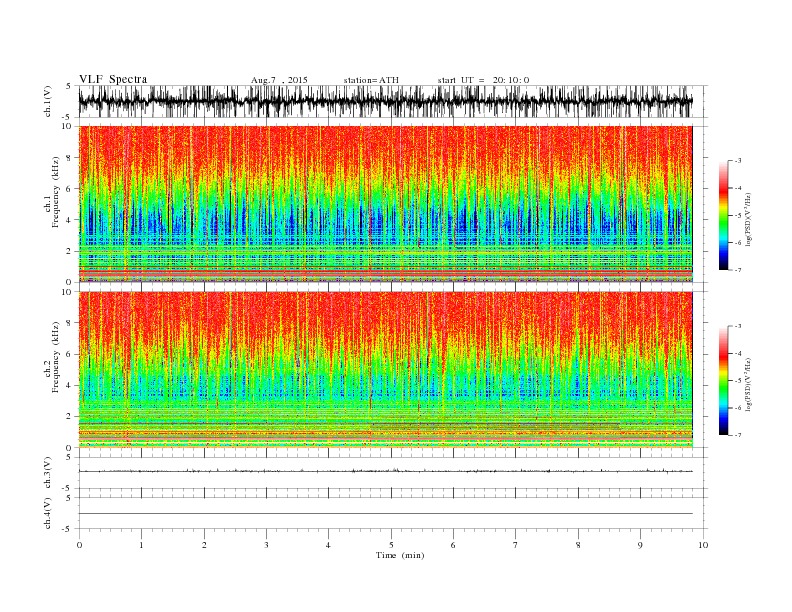This screenshot has height=612, width=792.
Task: Select the "ch.3(V)" axis label
Action: coord(48,473)
